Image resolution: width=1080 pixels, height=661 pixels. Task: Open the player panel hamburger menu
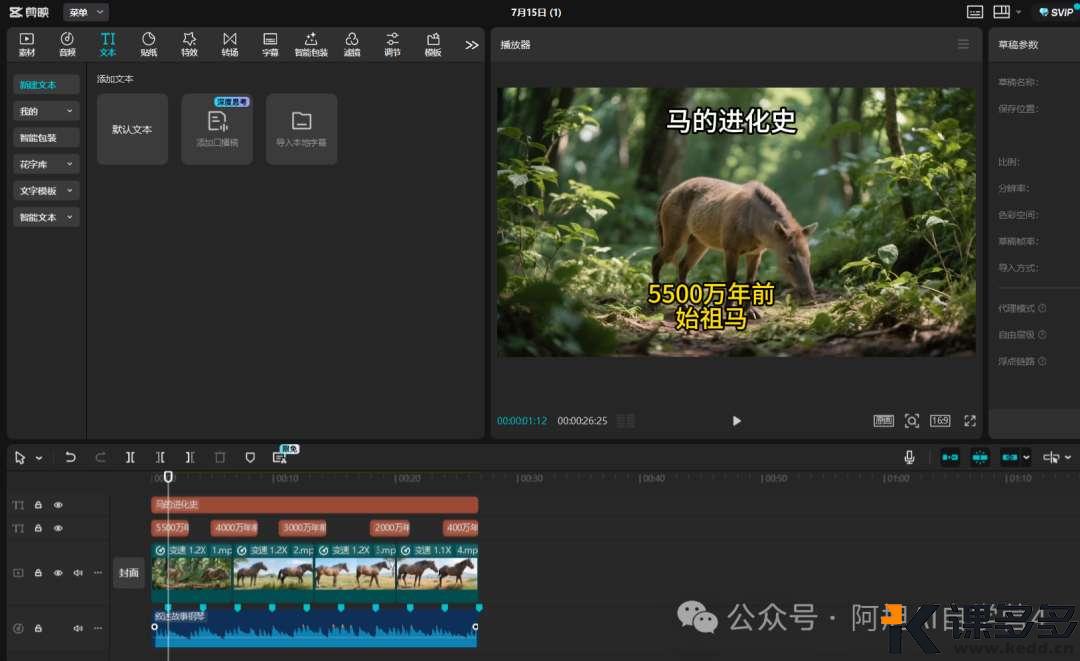click(963, 44)
